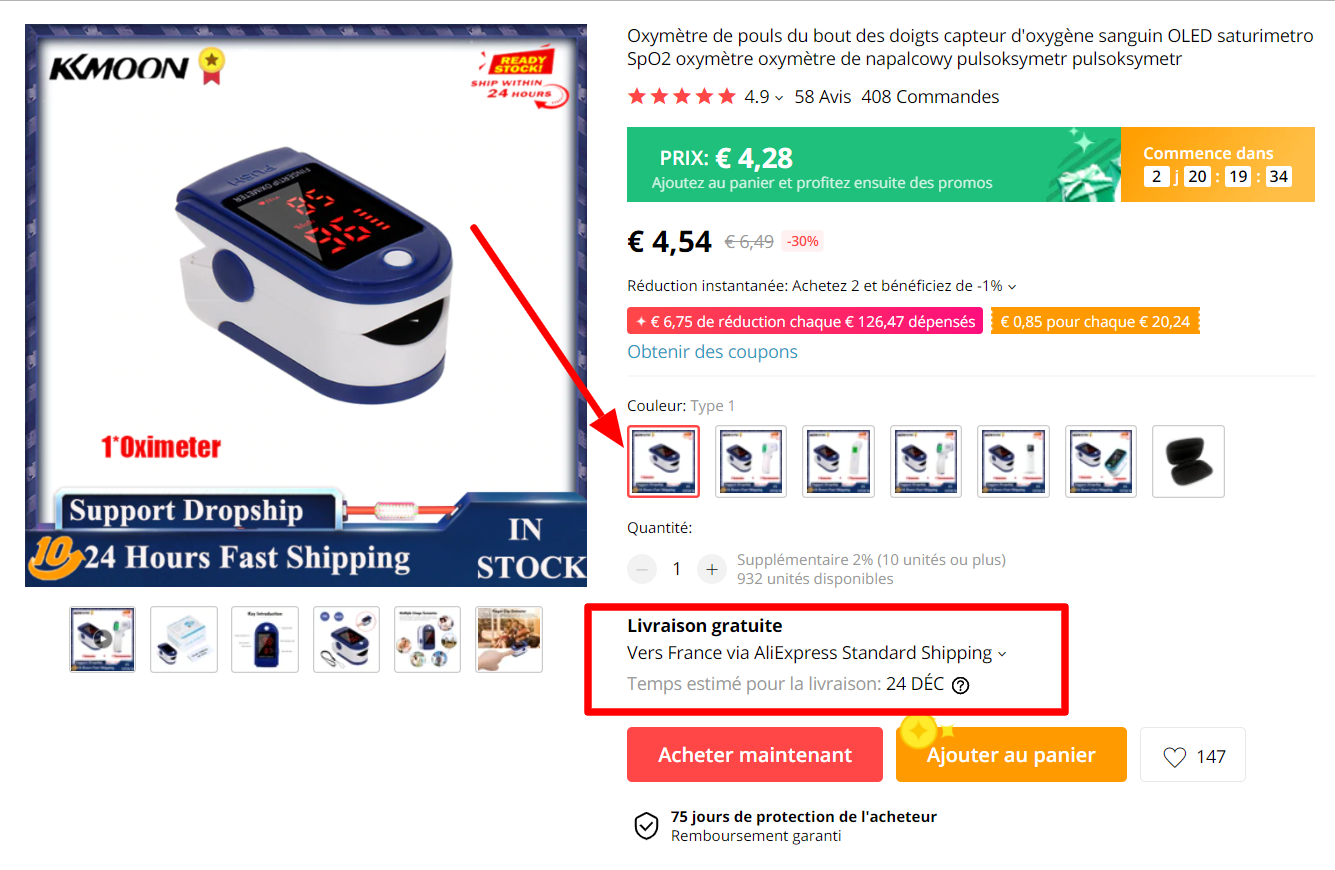The height and width of the screenshot is (870, 1335).
Task: Expand the 4.9 rating dropdown arrow
Action: 779,98
